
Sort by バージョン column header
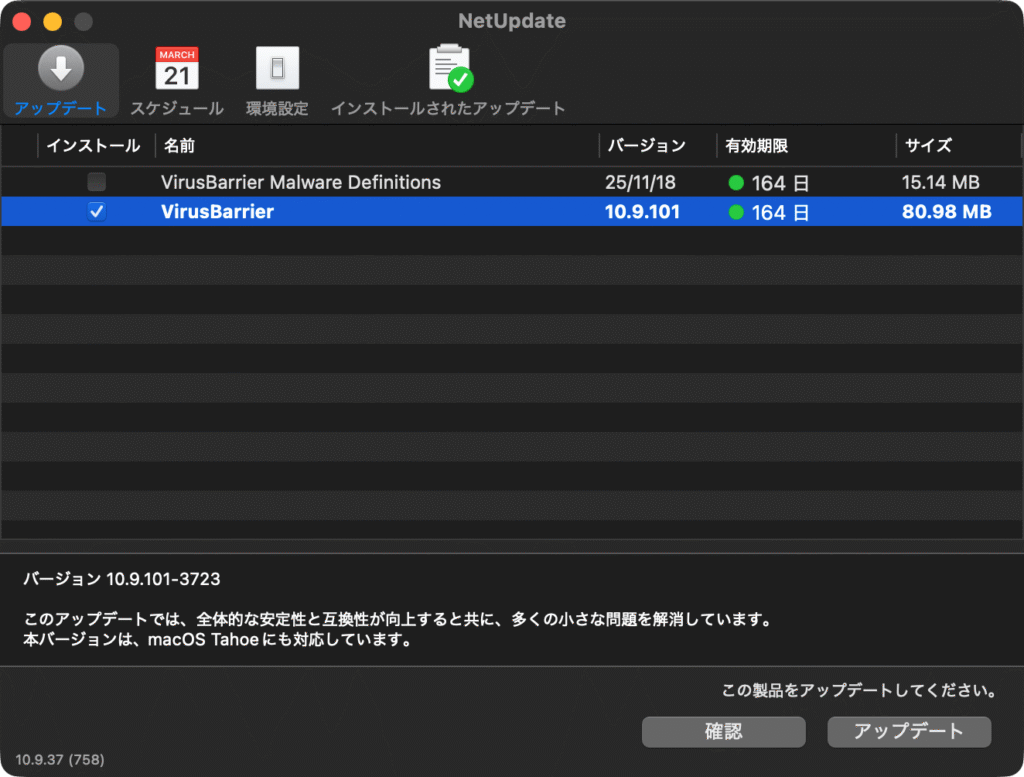pos(646,146)
